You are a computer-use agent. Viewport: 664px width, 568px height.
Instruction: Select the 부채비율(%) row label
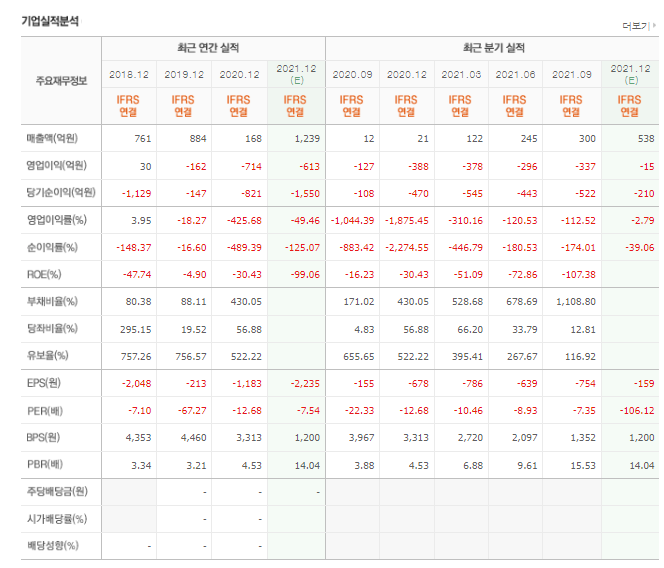52,301
